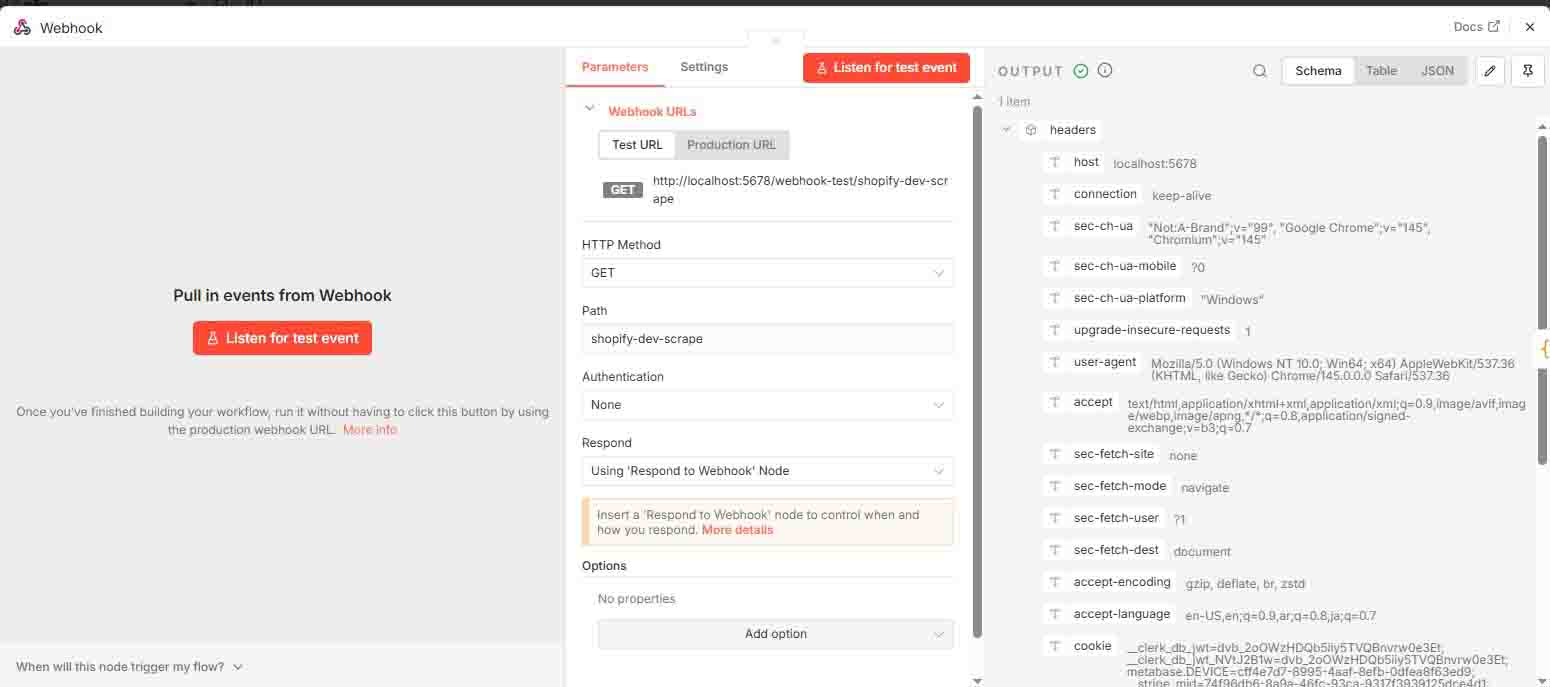Open the Authentication dropdown
The image size is (1550, 687).
pyautogui.click(x=766, y=405)
